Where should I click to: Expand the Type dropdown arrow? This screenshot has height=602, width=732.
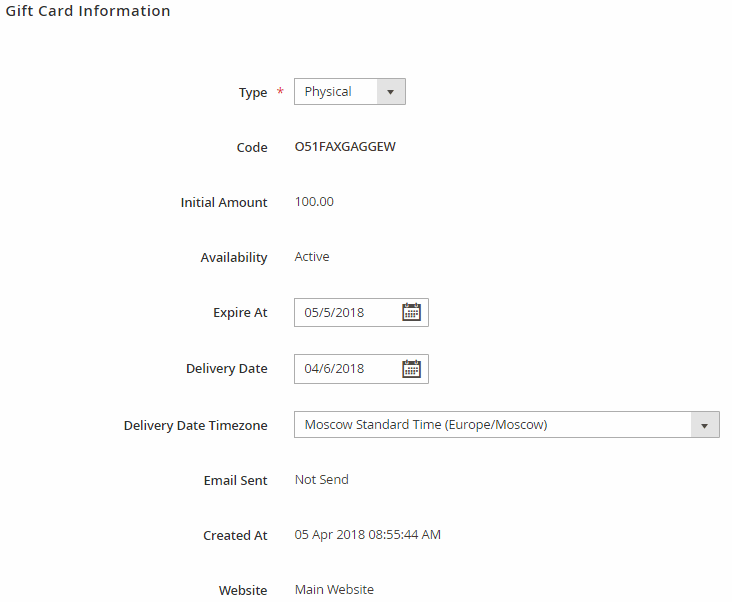(391, 92)
